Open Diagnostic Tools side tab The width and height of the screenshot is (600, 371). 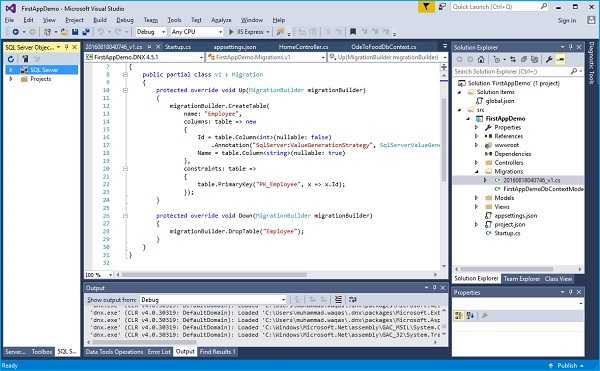(592, 63)
